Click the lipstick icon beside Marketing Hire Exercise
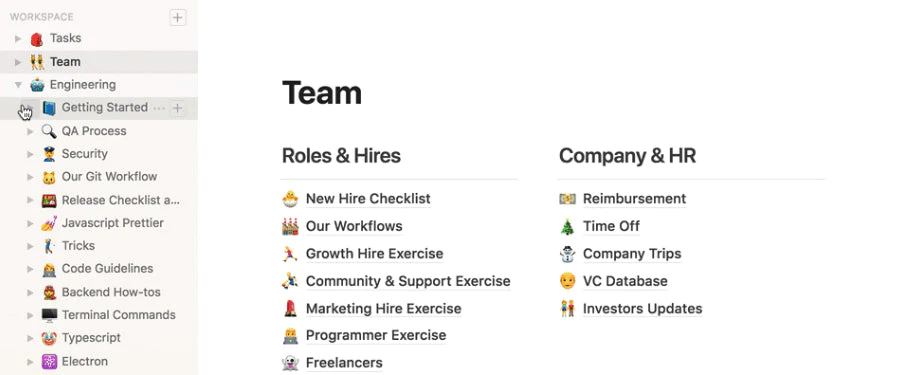902x375 pixels. coord(290,309)
